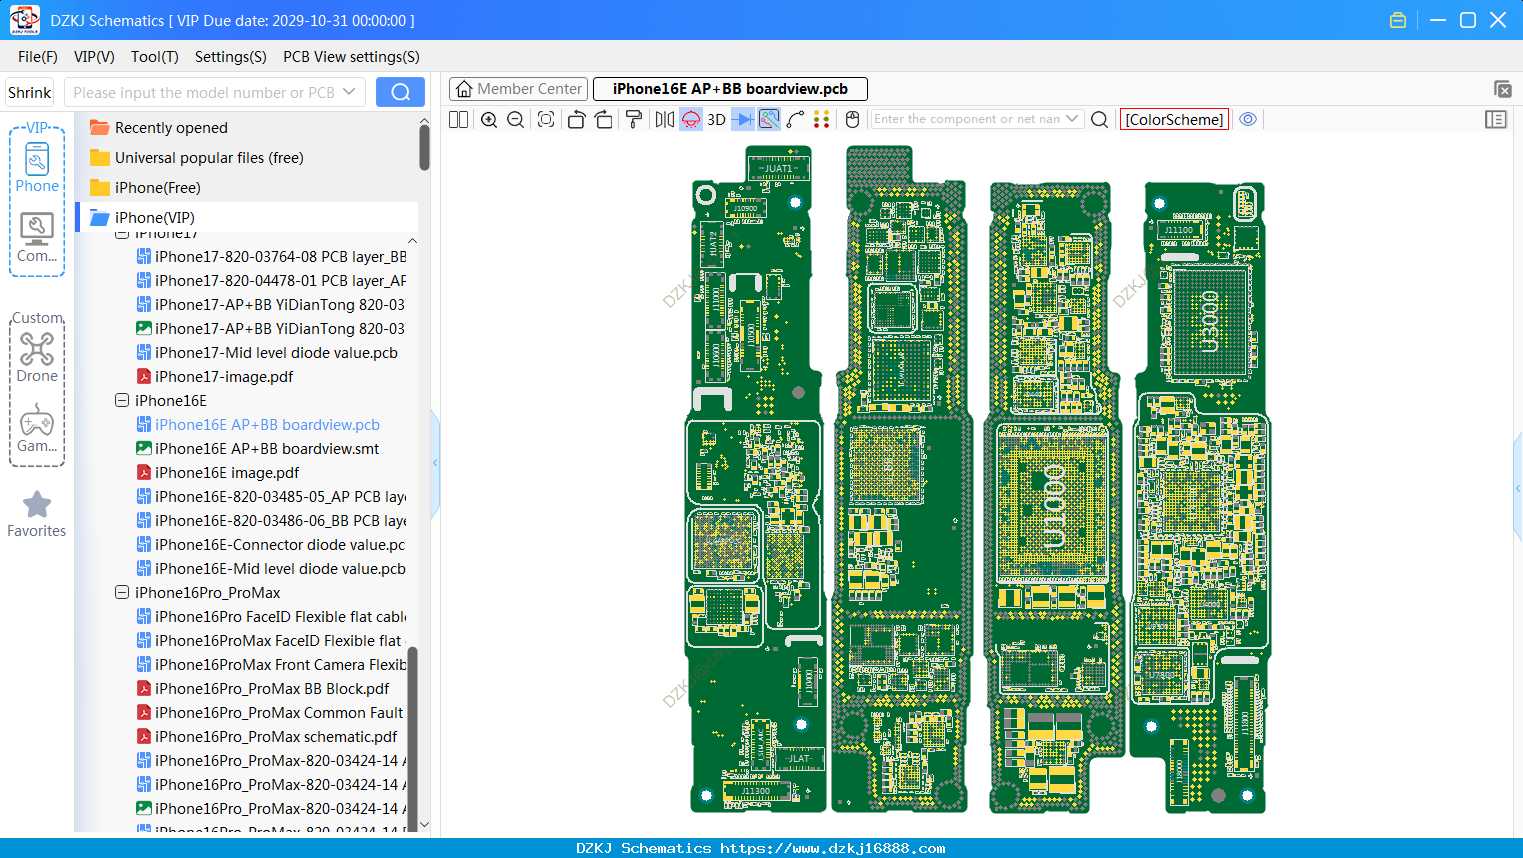Click the Shrink button
Viewport: 1523px width, 858px height.
(x=30, y=92)
